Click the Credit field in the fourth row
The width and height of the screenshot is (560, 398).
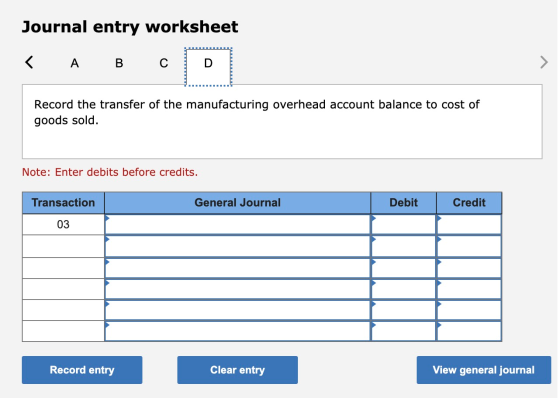(x=469, y=289)
